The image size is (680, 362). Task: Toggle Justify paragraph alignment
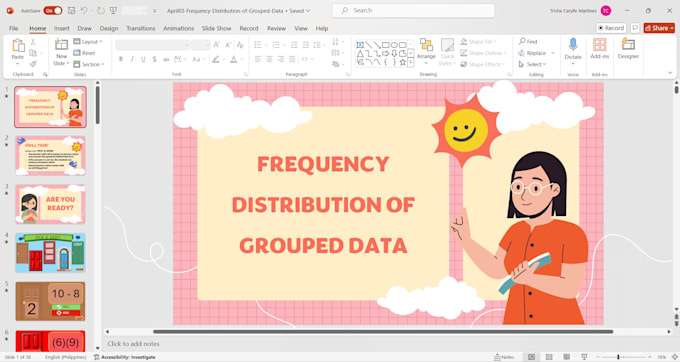point(292,59)
